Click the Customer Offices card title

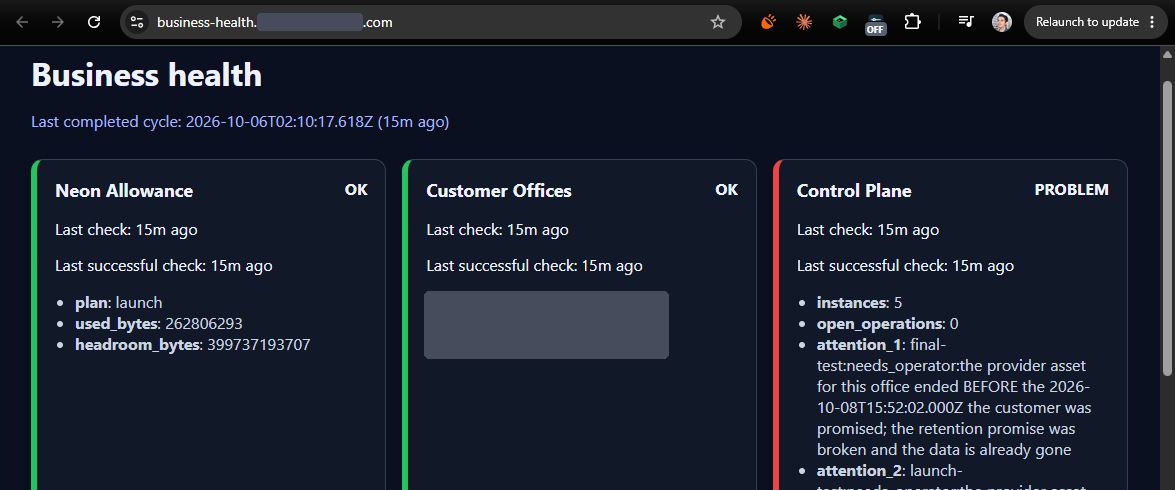[x=499, y=191]
